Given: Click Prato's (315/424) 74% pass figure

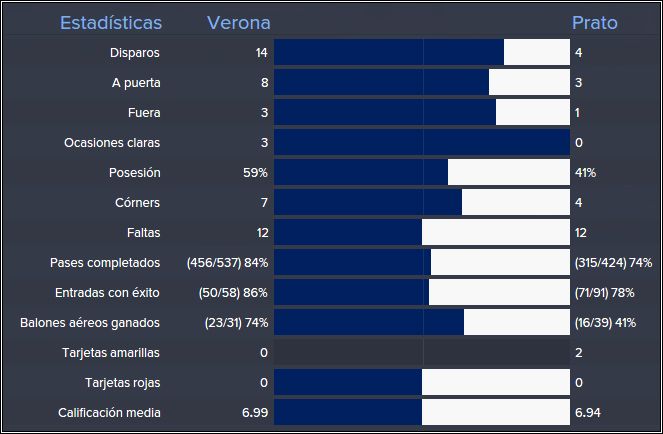Looking at the screenshot, I should pyautogui.click(x=613, y=263).
